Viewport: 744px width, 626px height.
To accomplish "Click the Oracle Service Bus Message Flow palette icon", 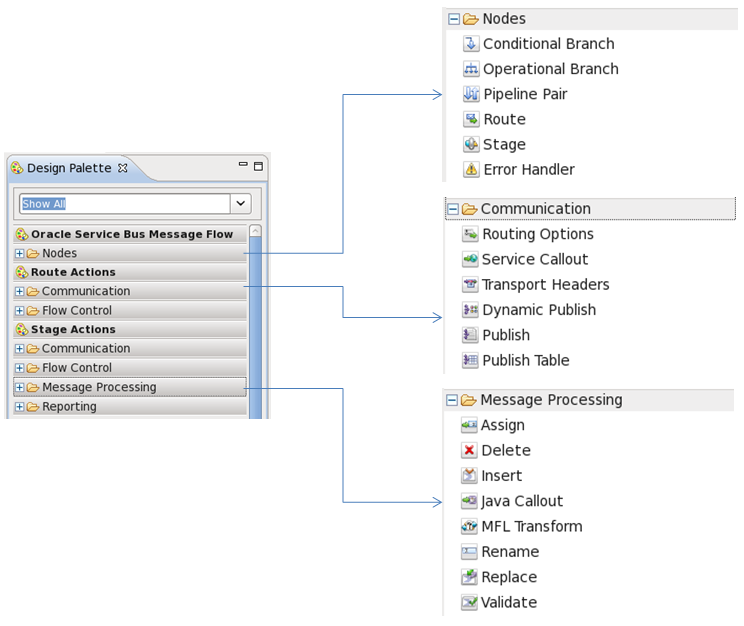I will (x=22, y=234).
